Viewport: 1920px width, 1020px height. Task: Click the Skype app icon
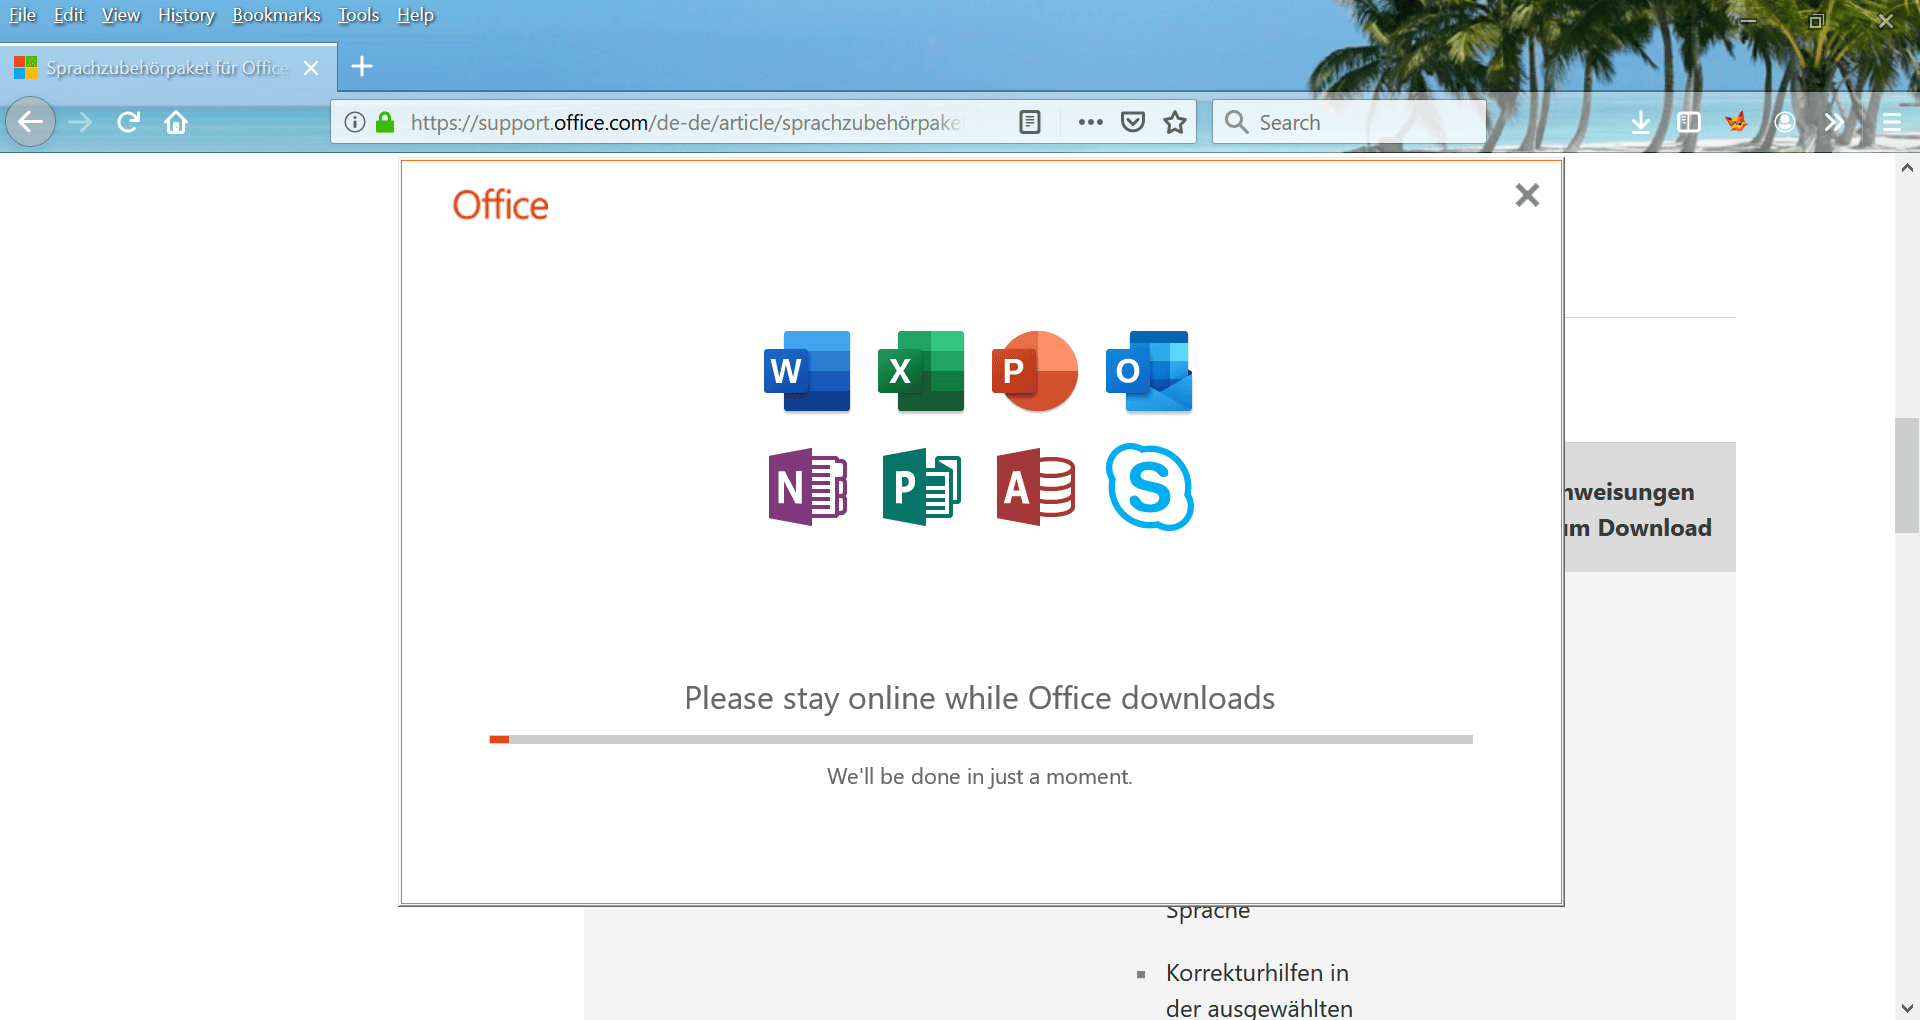click(x=1149, y=487)
